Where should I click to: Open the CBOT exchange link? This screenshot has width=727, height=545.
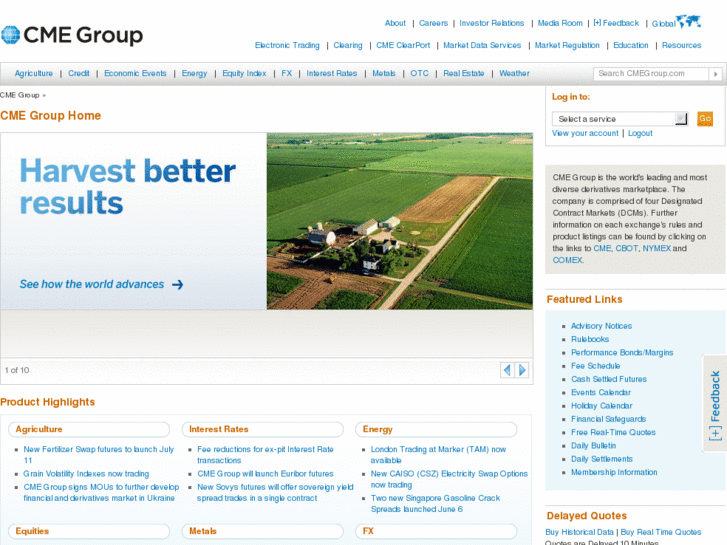[x=627, y=249]
